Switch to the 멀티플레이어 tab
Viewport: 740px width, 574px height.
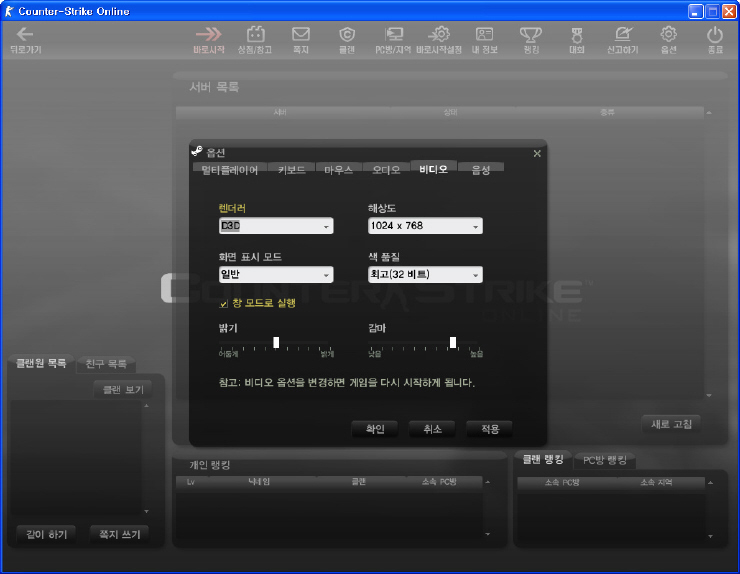pos(230,170)
